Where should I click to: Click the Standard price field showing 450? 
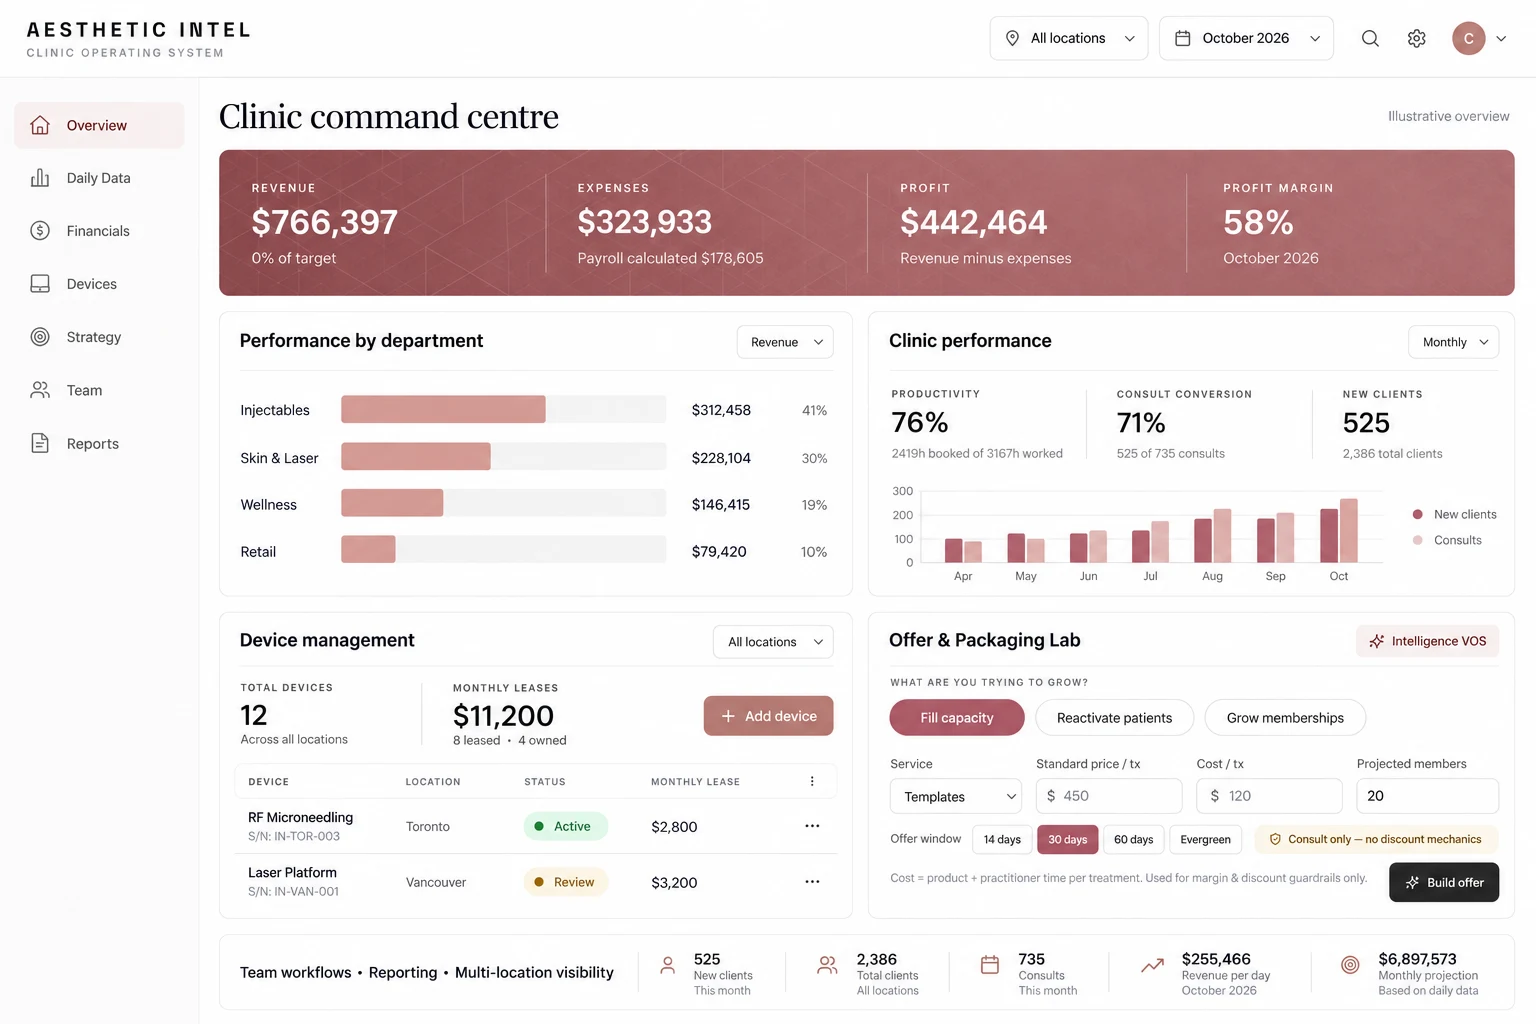click(x=1109, y=796)
